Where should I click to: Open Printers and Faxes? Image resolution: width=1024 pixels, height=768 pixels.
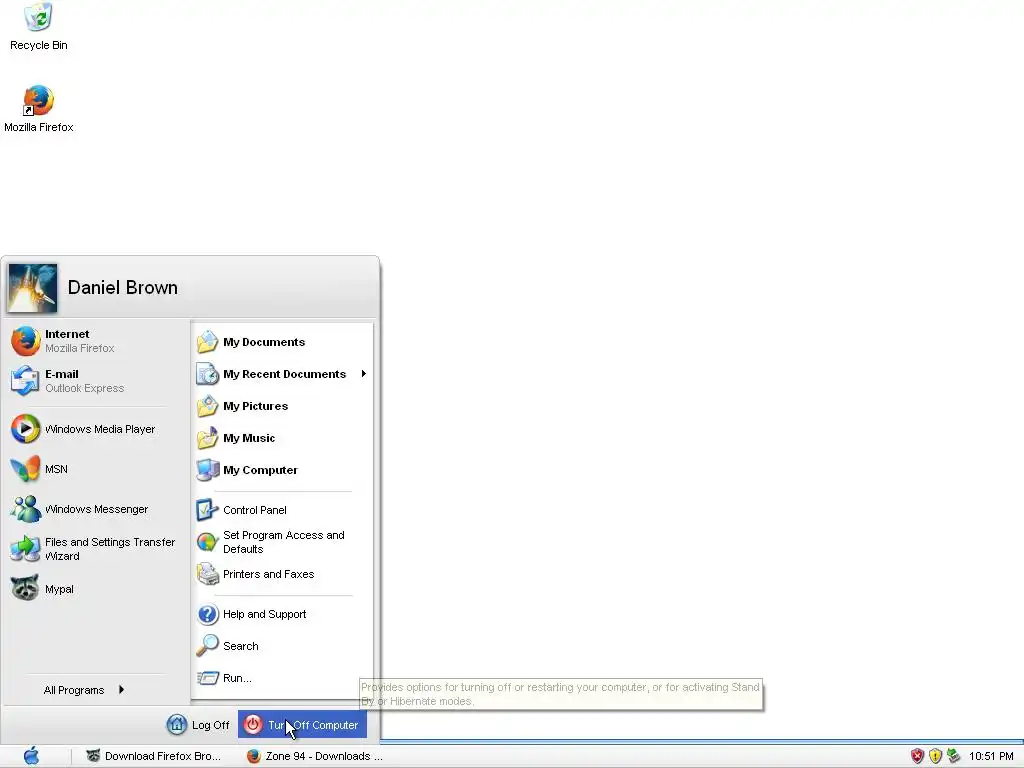pyautogui.click(x=283, y=574)
